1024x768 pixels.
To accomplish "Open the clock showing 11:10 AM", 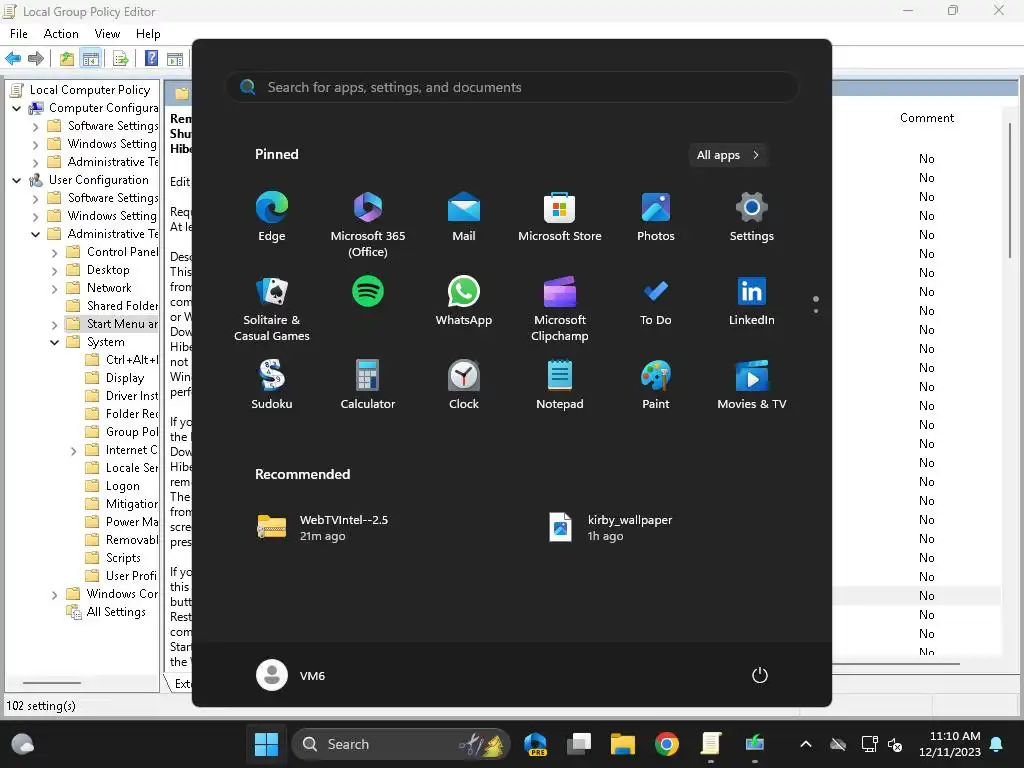I will pyautogui.click(x=950, y=744).
